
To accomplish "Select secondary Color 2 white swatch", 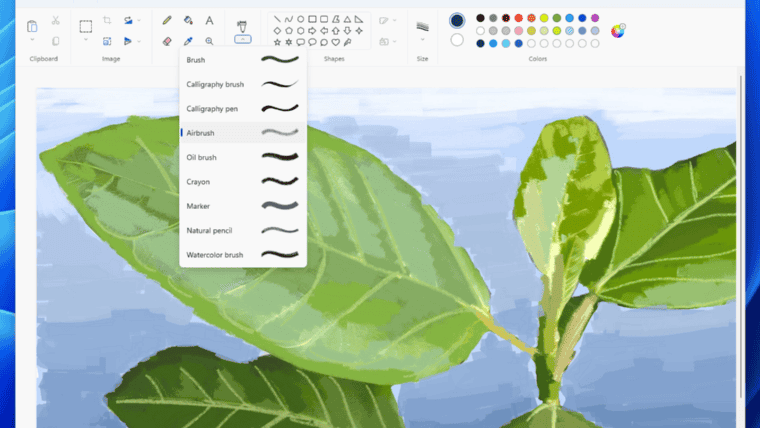I will (x=457, y=40).
